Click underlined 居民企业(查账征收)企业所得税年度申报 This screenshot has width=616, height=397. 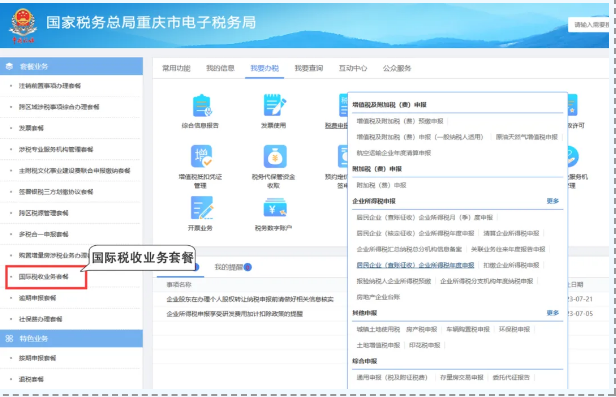coord(415,265)
